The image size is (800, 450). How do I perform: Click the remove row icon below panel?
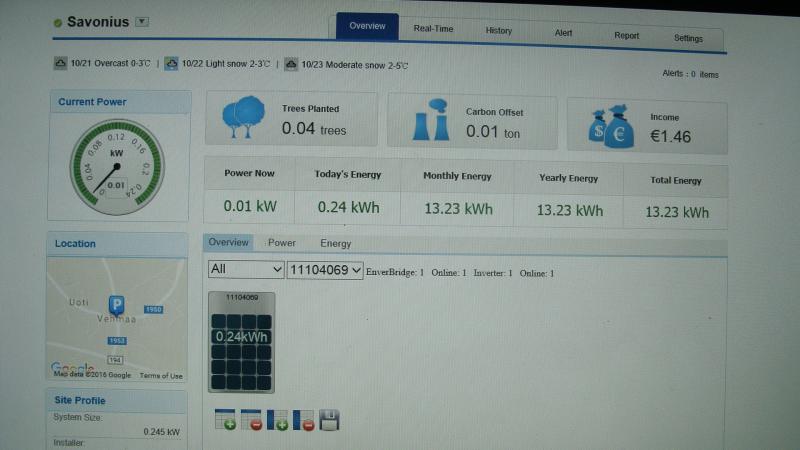(x=251, y=420)
